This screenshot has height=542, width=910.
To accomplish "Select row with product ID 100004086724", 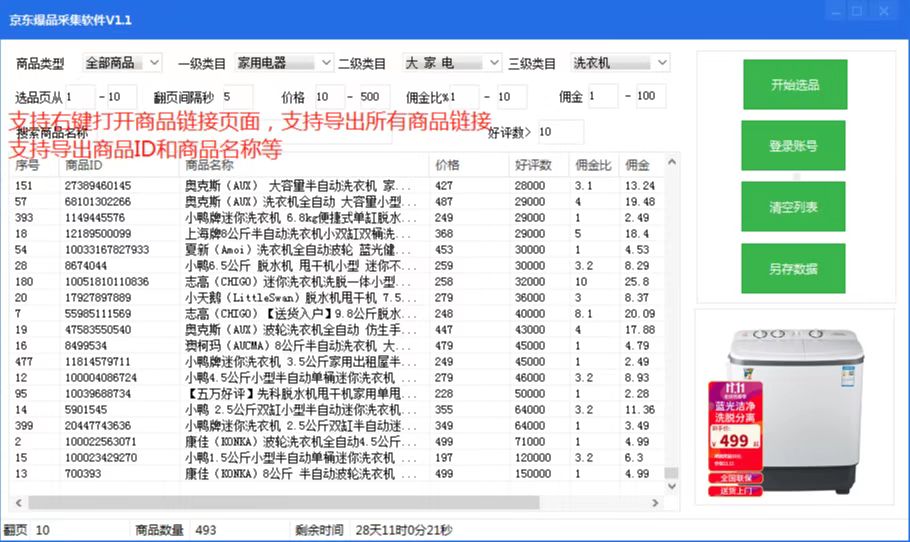I will [x=337, y=377].
